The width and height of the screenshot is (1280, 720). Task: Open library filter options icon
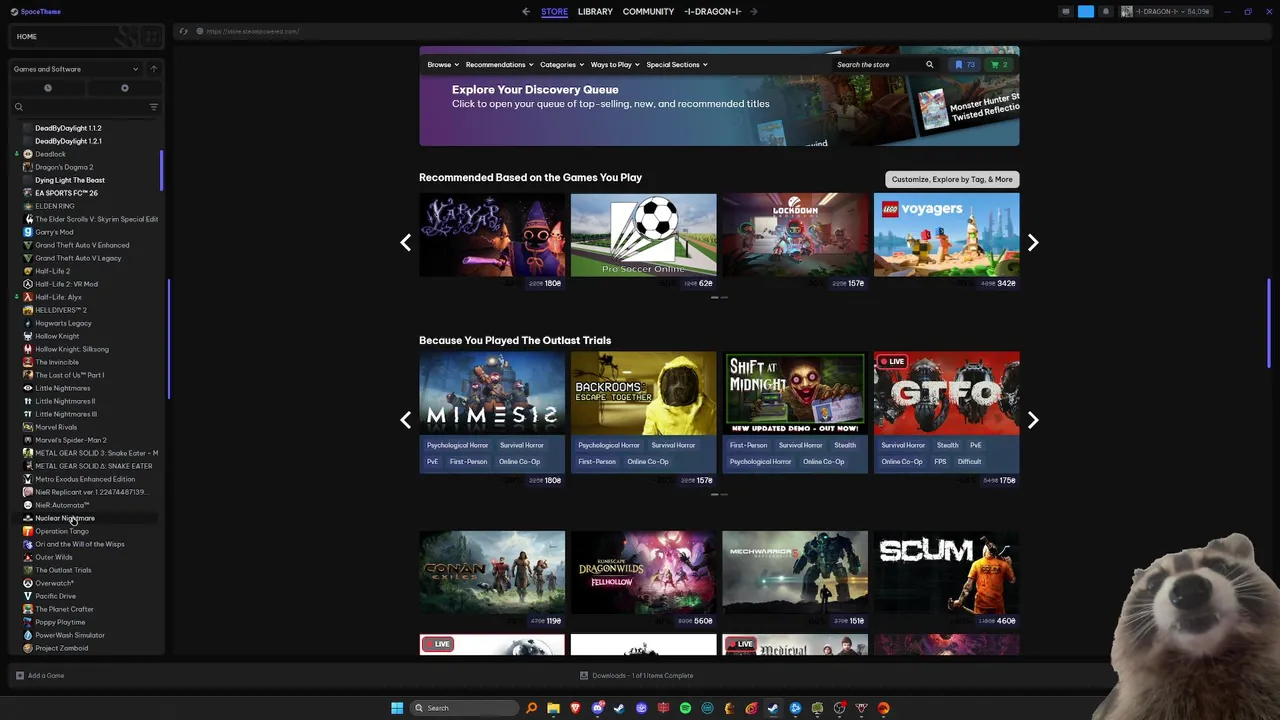tap(153, 107)
